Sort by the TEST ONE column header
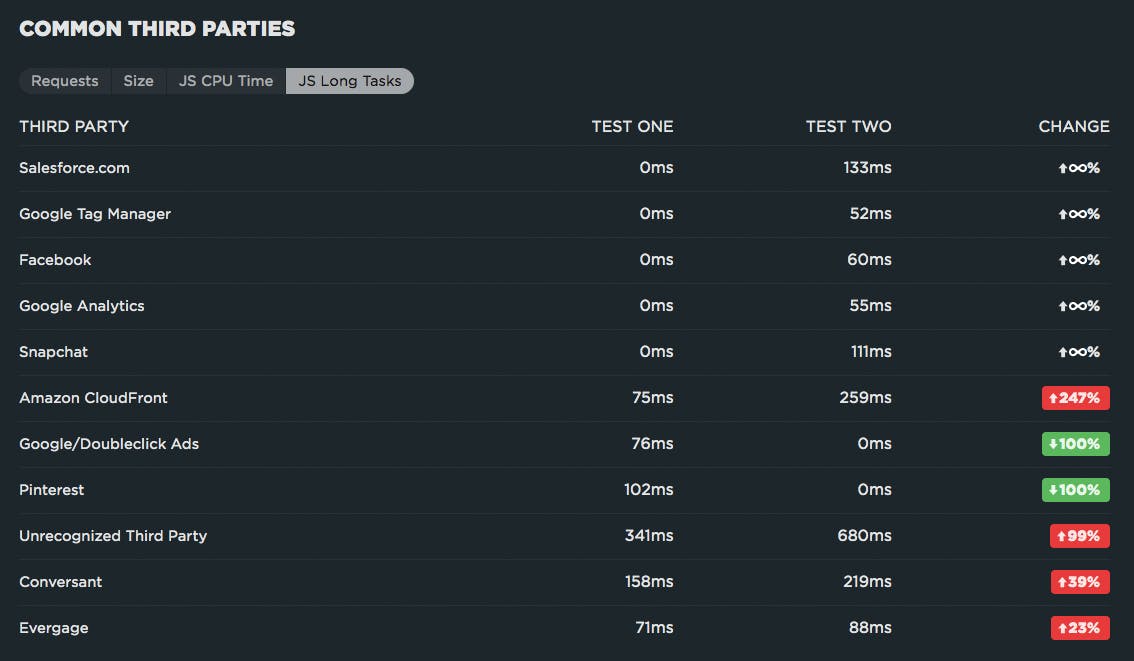1134x661 pixels. coord(632,126)
